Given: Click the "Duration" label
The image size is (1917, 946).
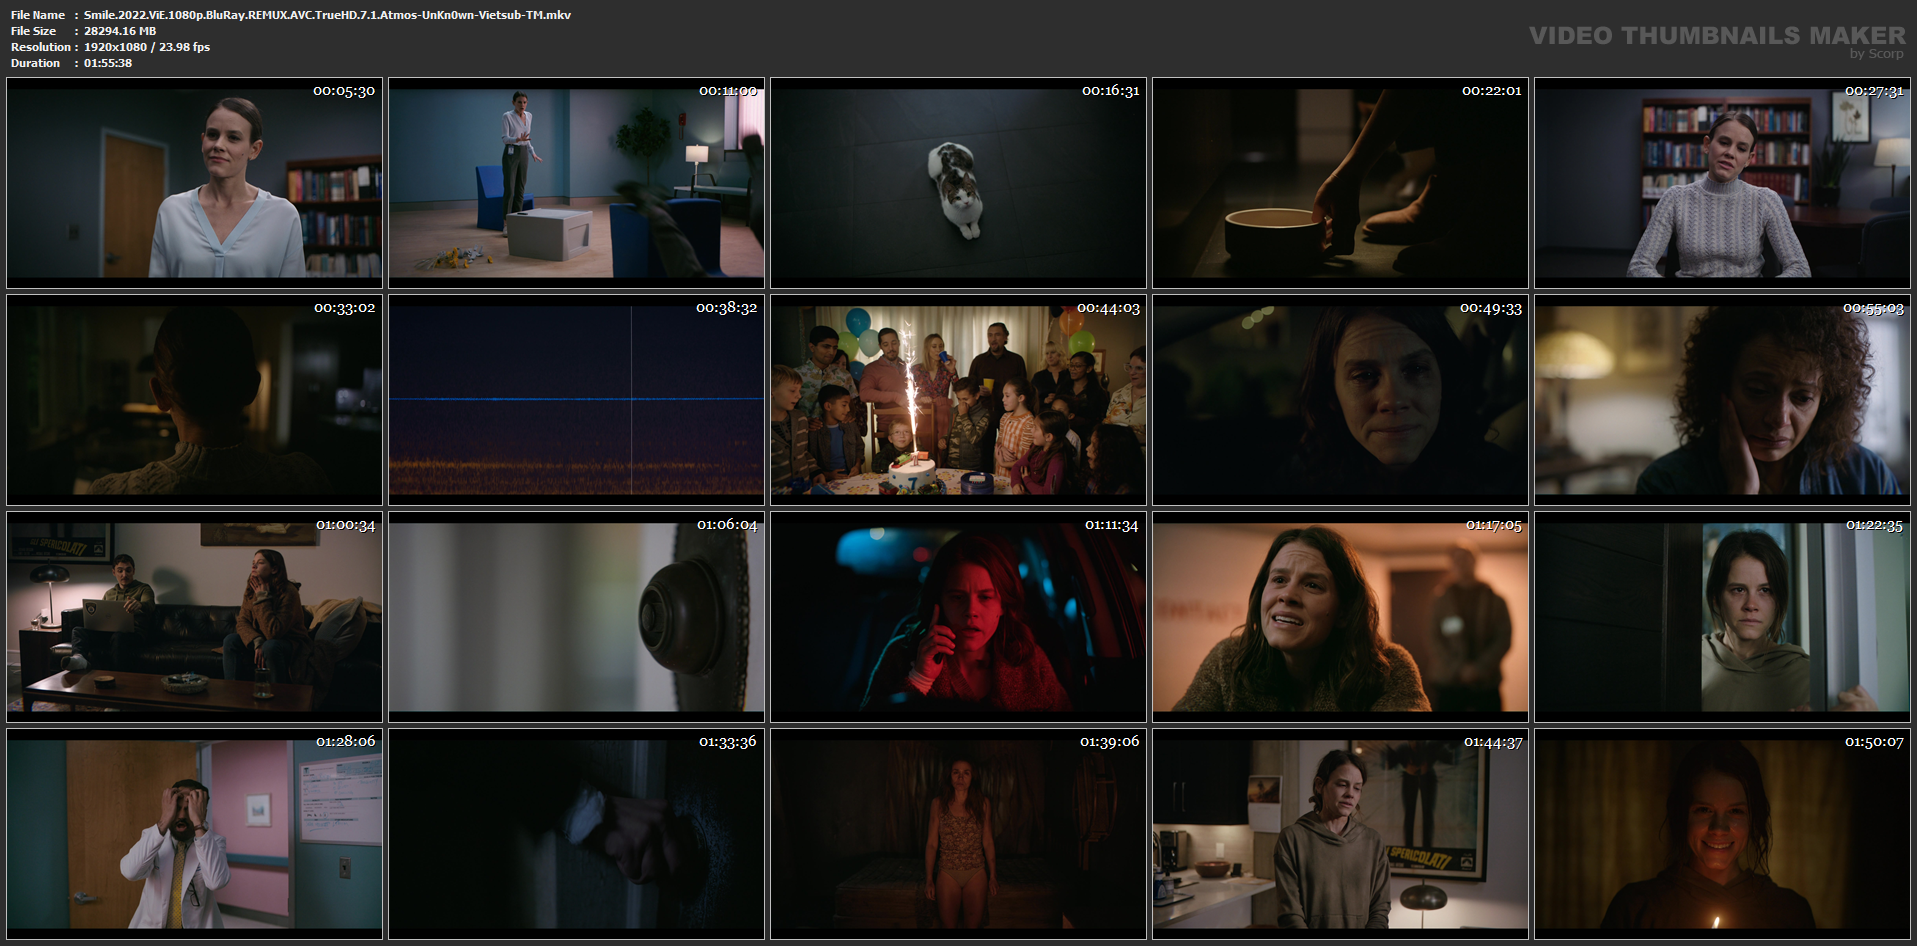Looking at the screenshot, I should pyautogui.click(x=35, y=63).
